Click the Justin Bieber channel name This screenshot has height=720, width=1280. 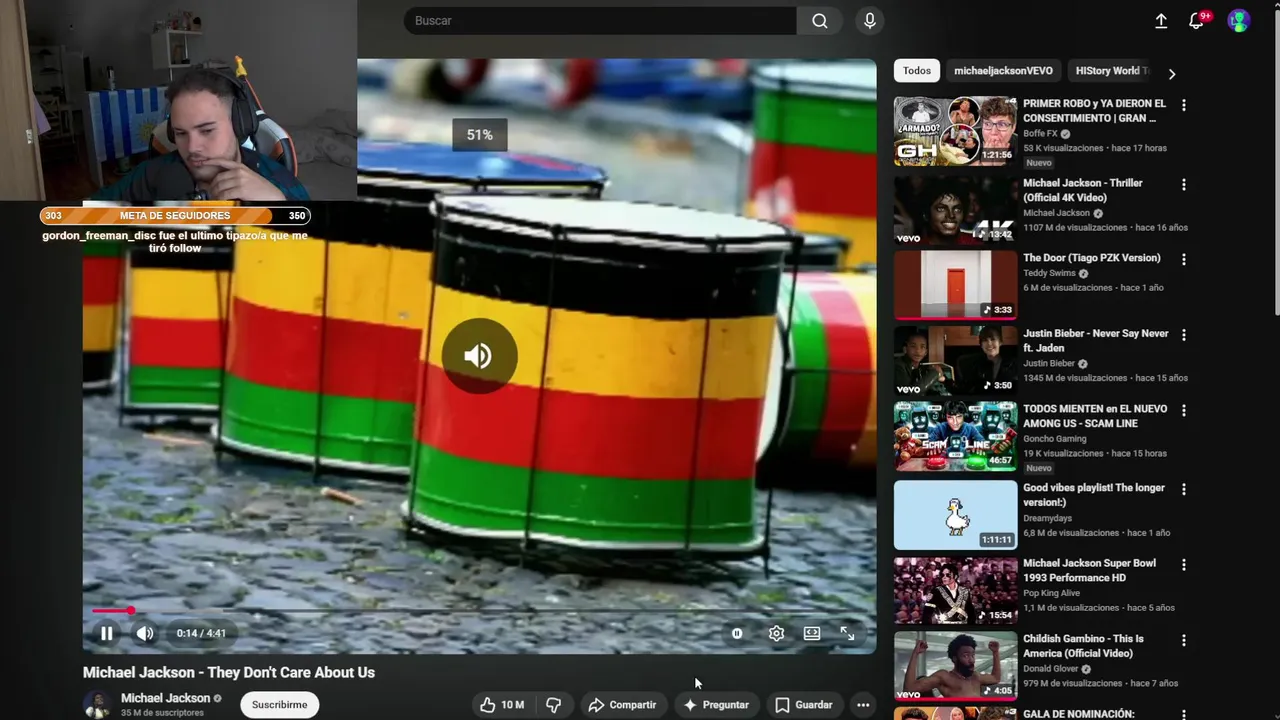pos(1049,364)
